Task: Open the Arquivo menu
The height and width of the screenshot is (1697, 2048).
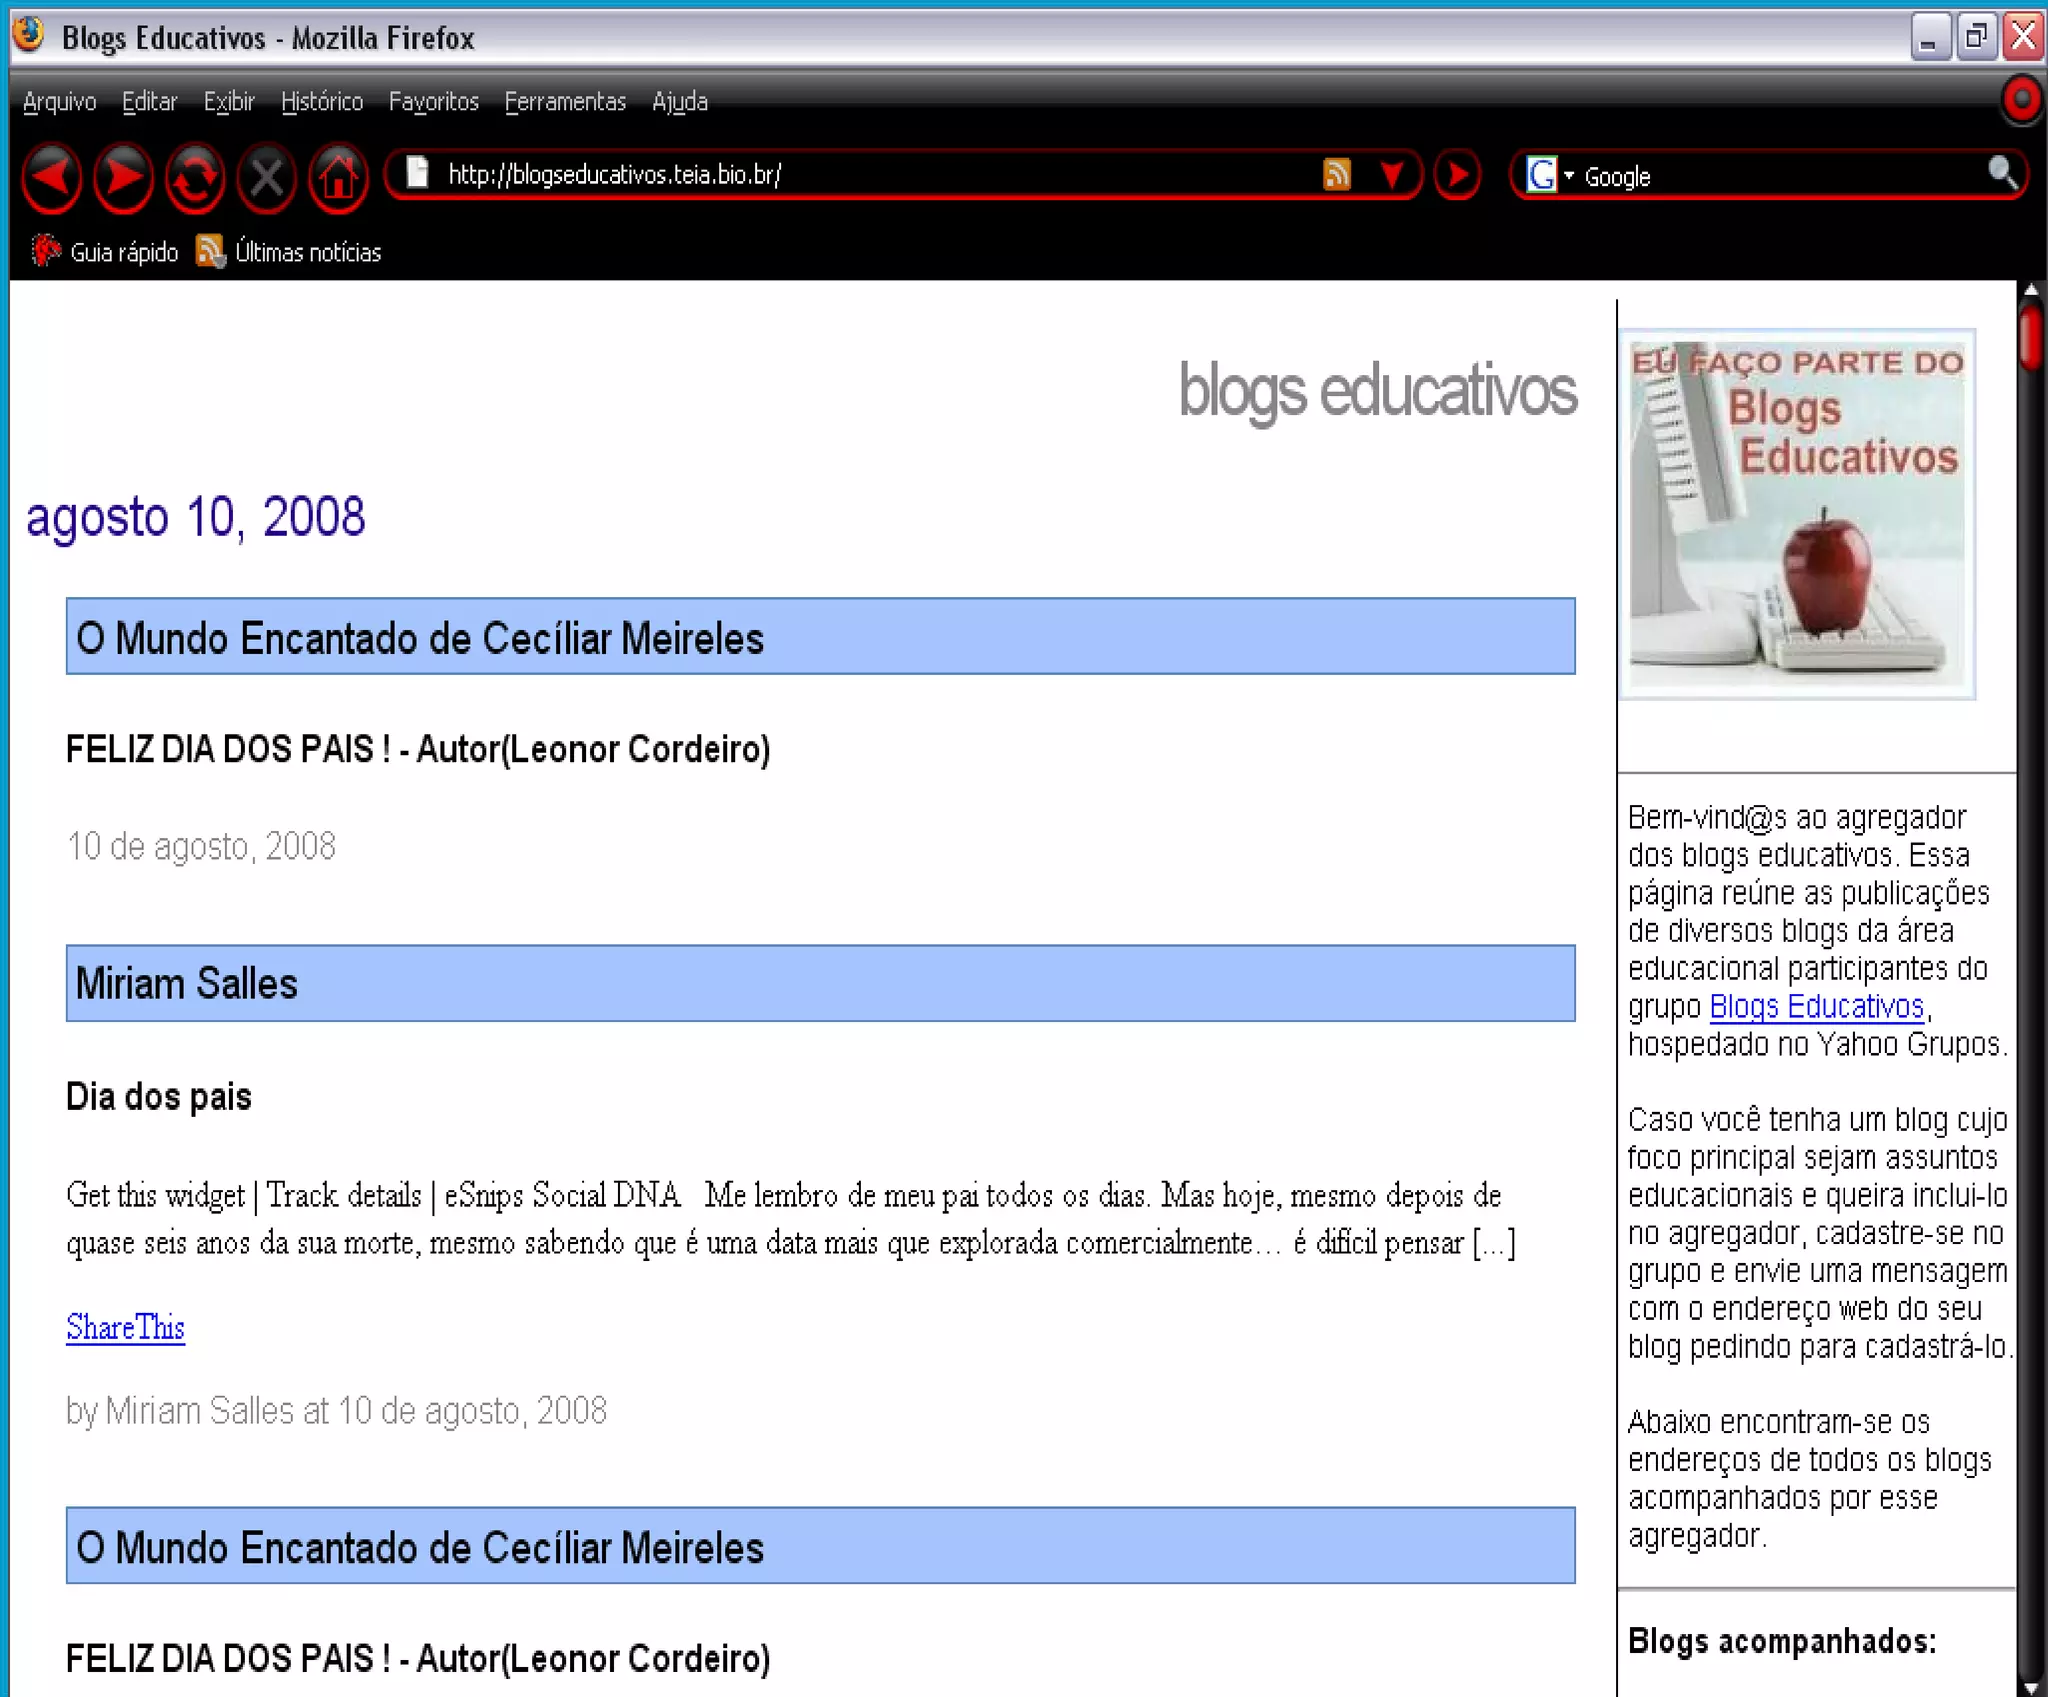Action: [x=60, y=102]
